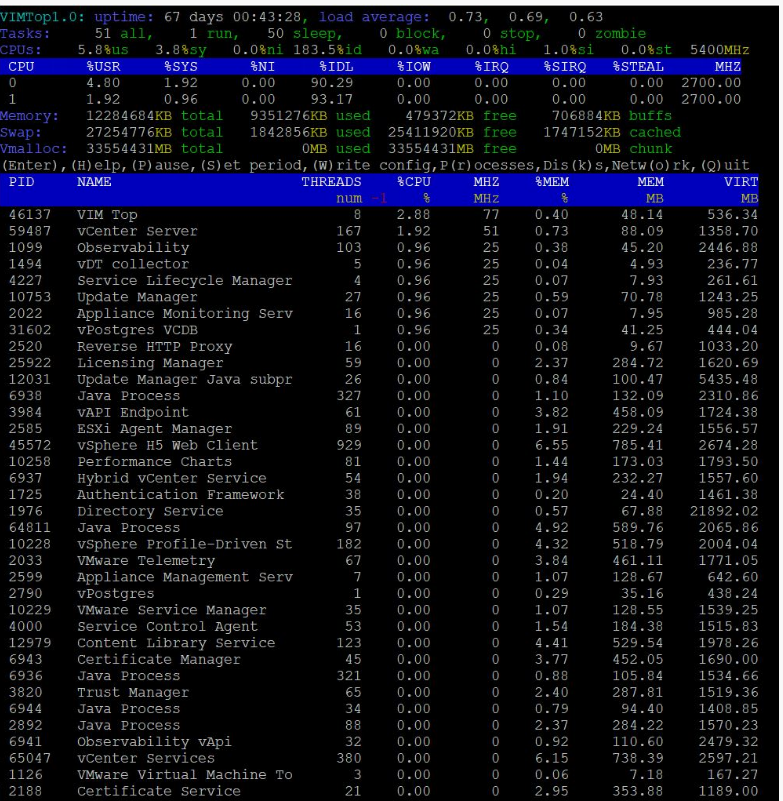Image resolution: width=783 pixels, height=801 pixels.
Task: Select the Update Manager process name
Action: tap(137, 297)
